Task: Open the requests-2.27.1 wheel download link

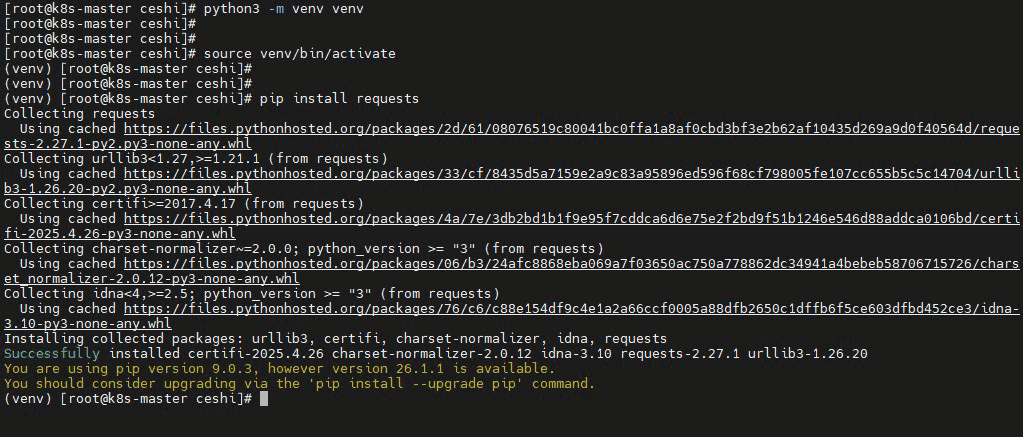Action: 571,129
